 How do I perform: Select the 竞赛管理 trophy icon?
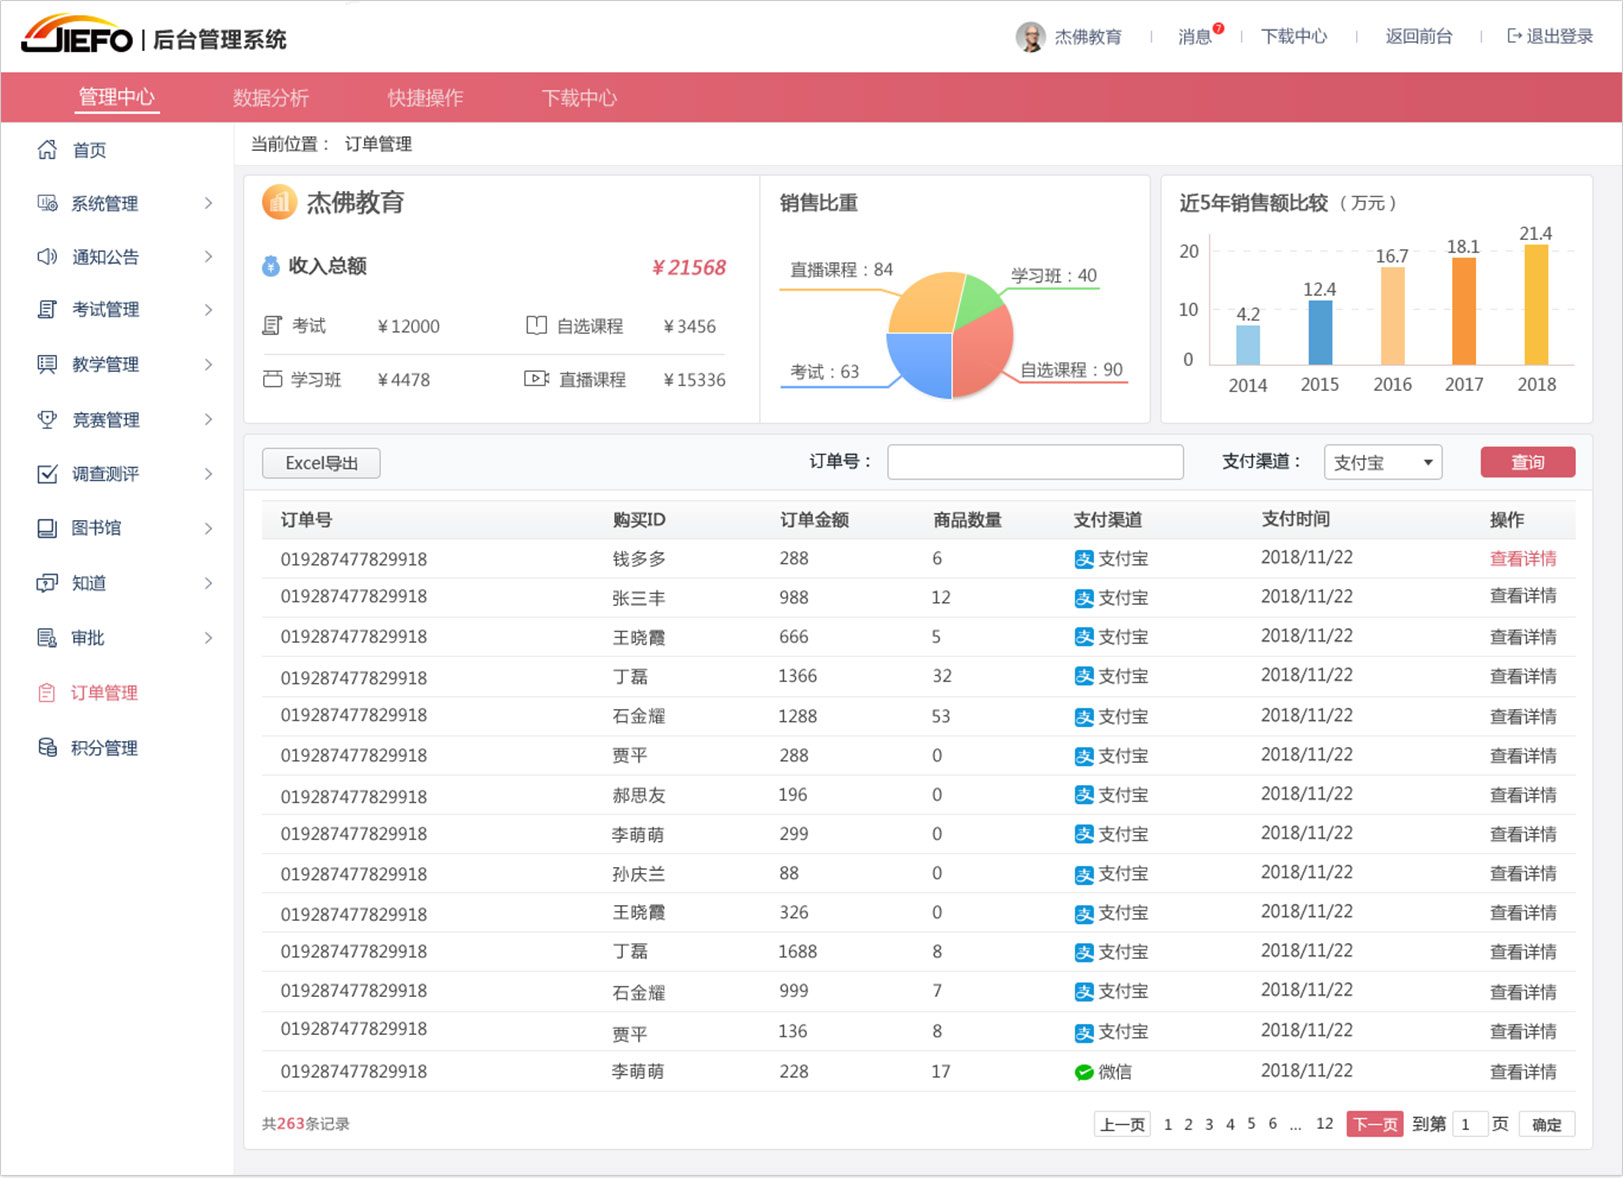(x=46, y=419)
